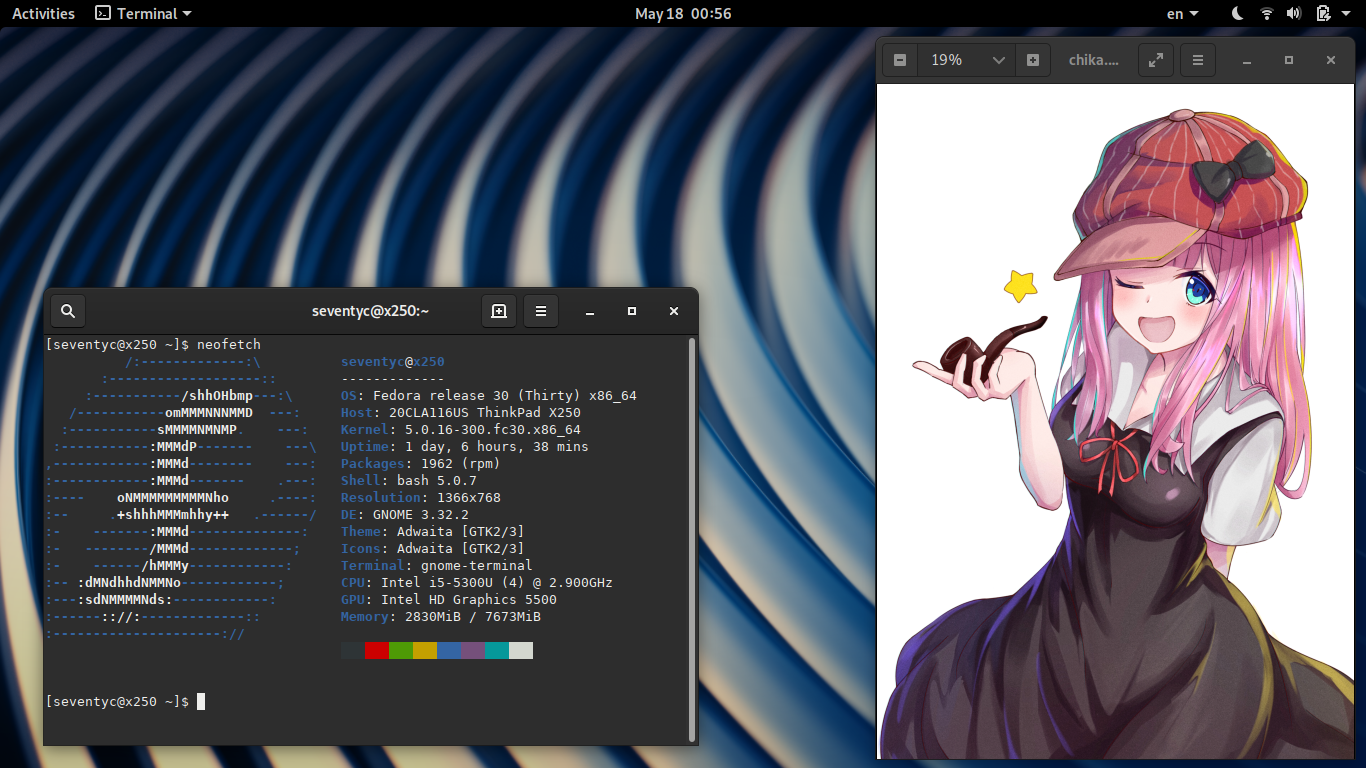Click the displayed anime image in viewer
The height and width of the screenshot is (768, 1366).
[1115, 421]
